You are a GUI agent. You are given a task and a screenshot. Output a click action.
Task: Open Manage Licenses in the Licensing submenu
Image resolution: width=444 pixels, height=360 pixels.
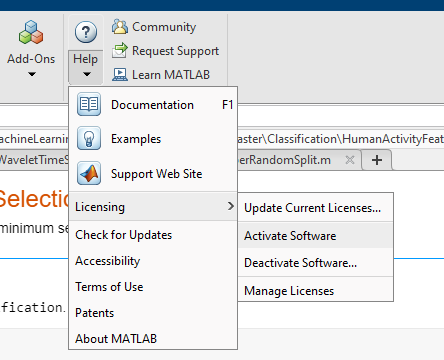click(316, 291)
